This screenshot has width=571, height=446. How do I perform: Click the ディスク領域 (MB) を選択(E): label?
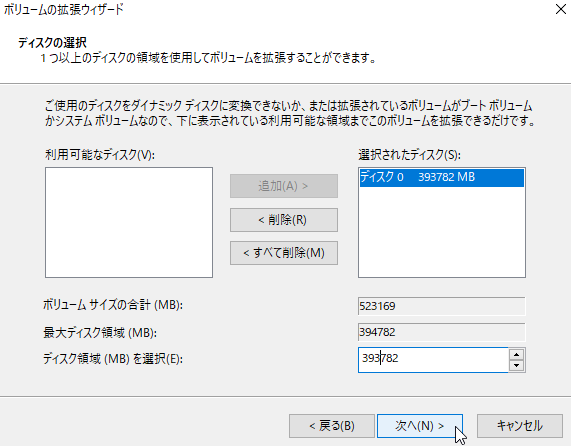[x=113, y=359]
